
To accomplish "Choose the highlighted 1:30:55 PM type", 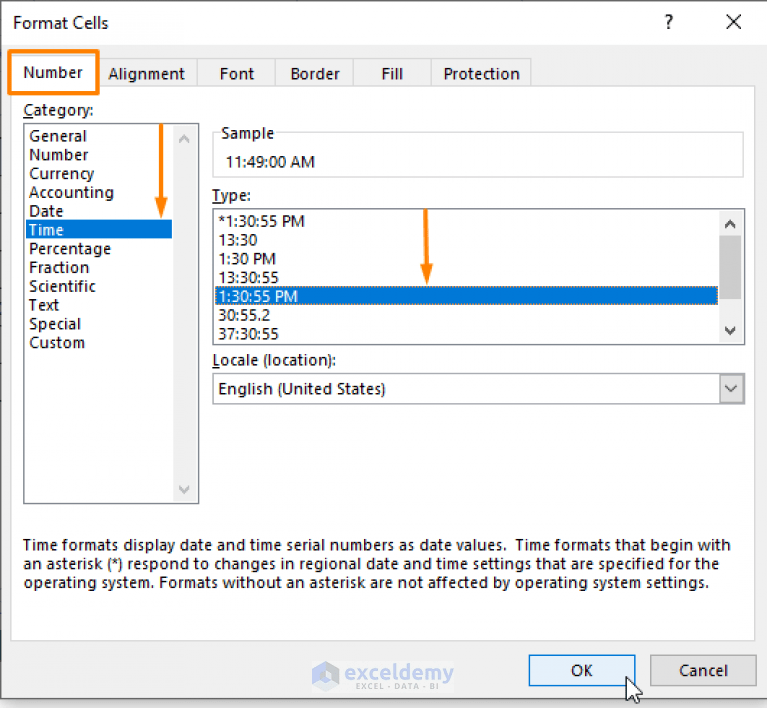I will click(467, 296).
